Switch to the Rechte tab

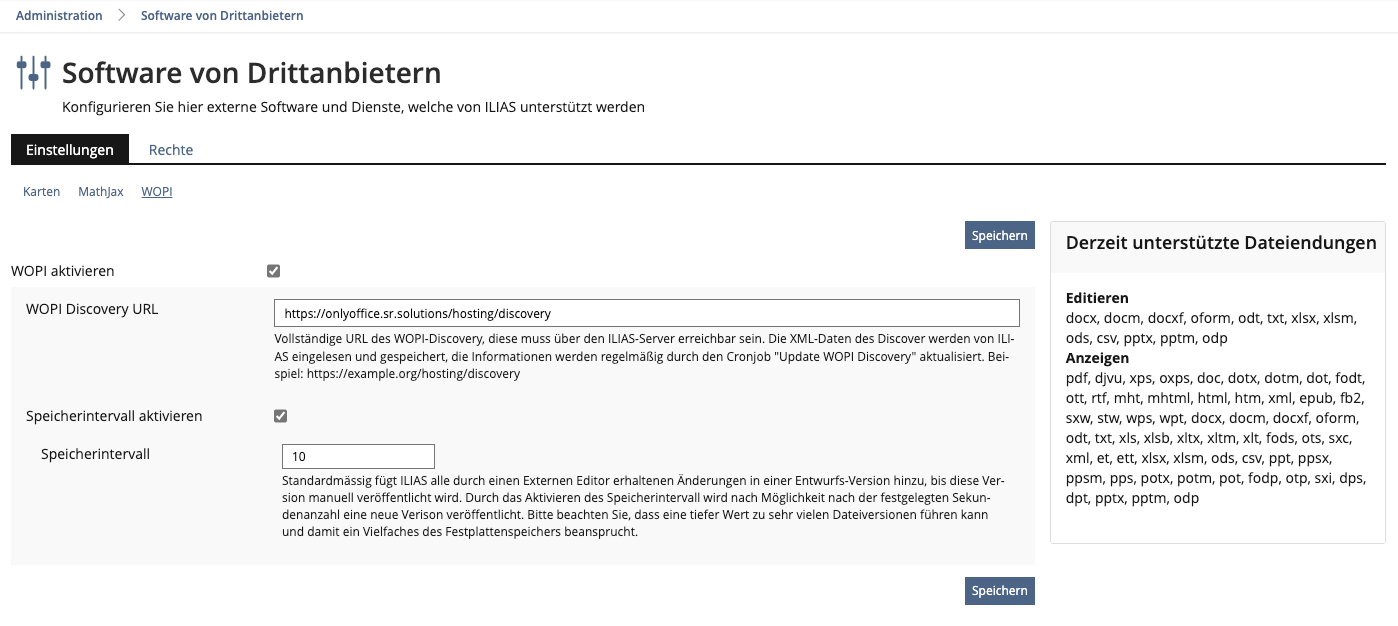coord(171,150)
